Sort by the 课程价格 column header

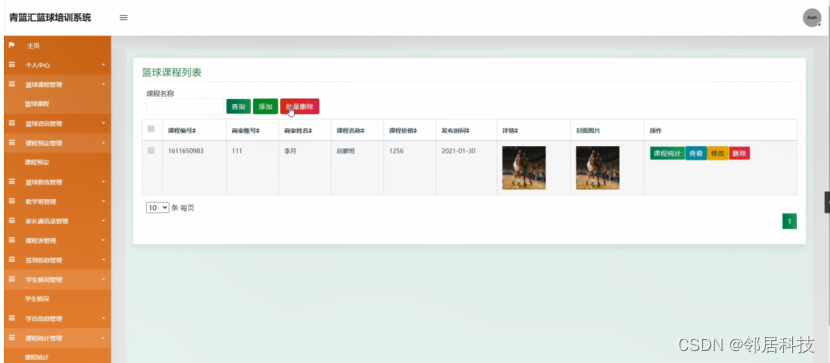click(403, 131)
